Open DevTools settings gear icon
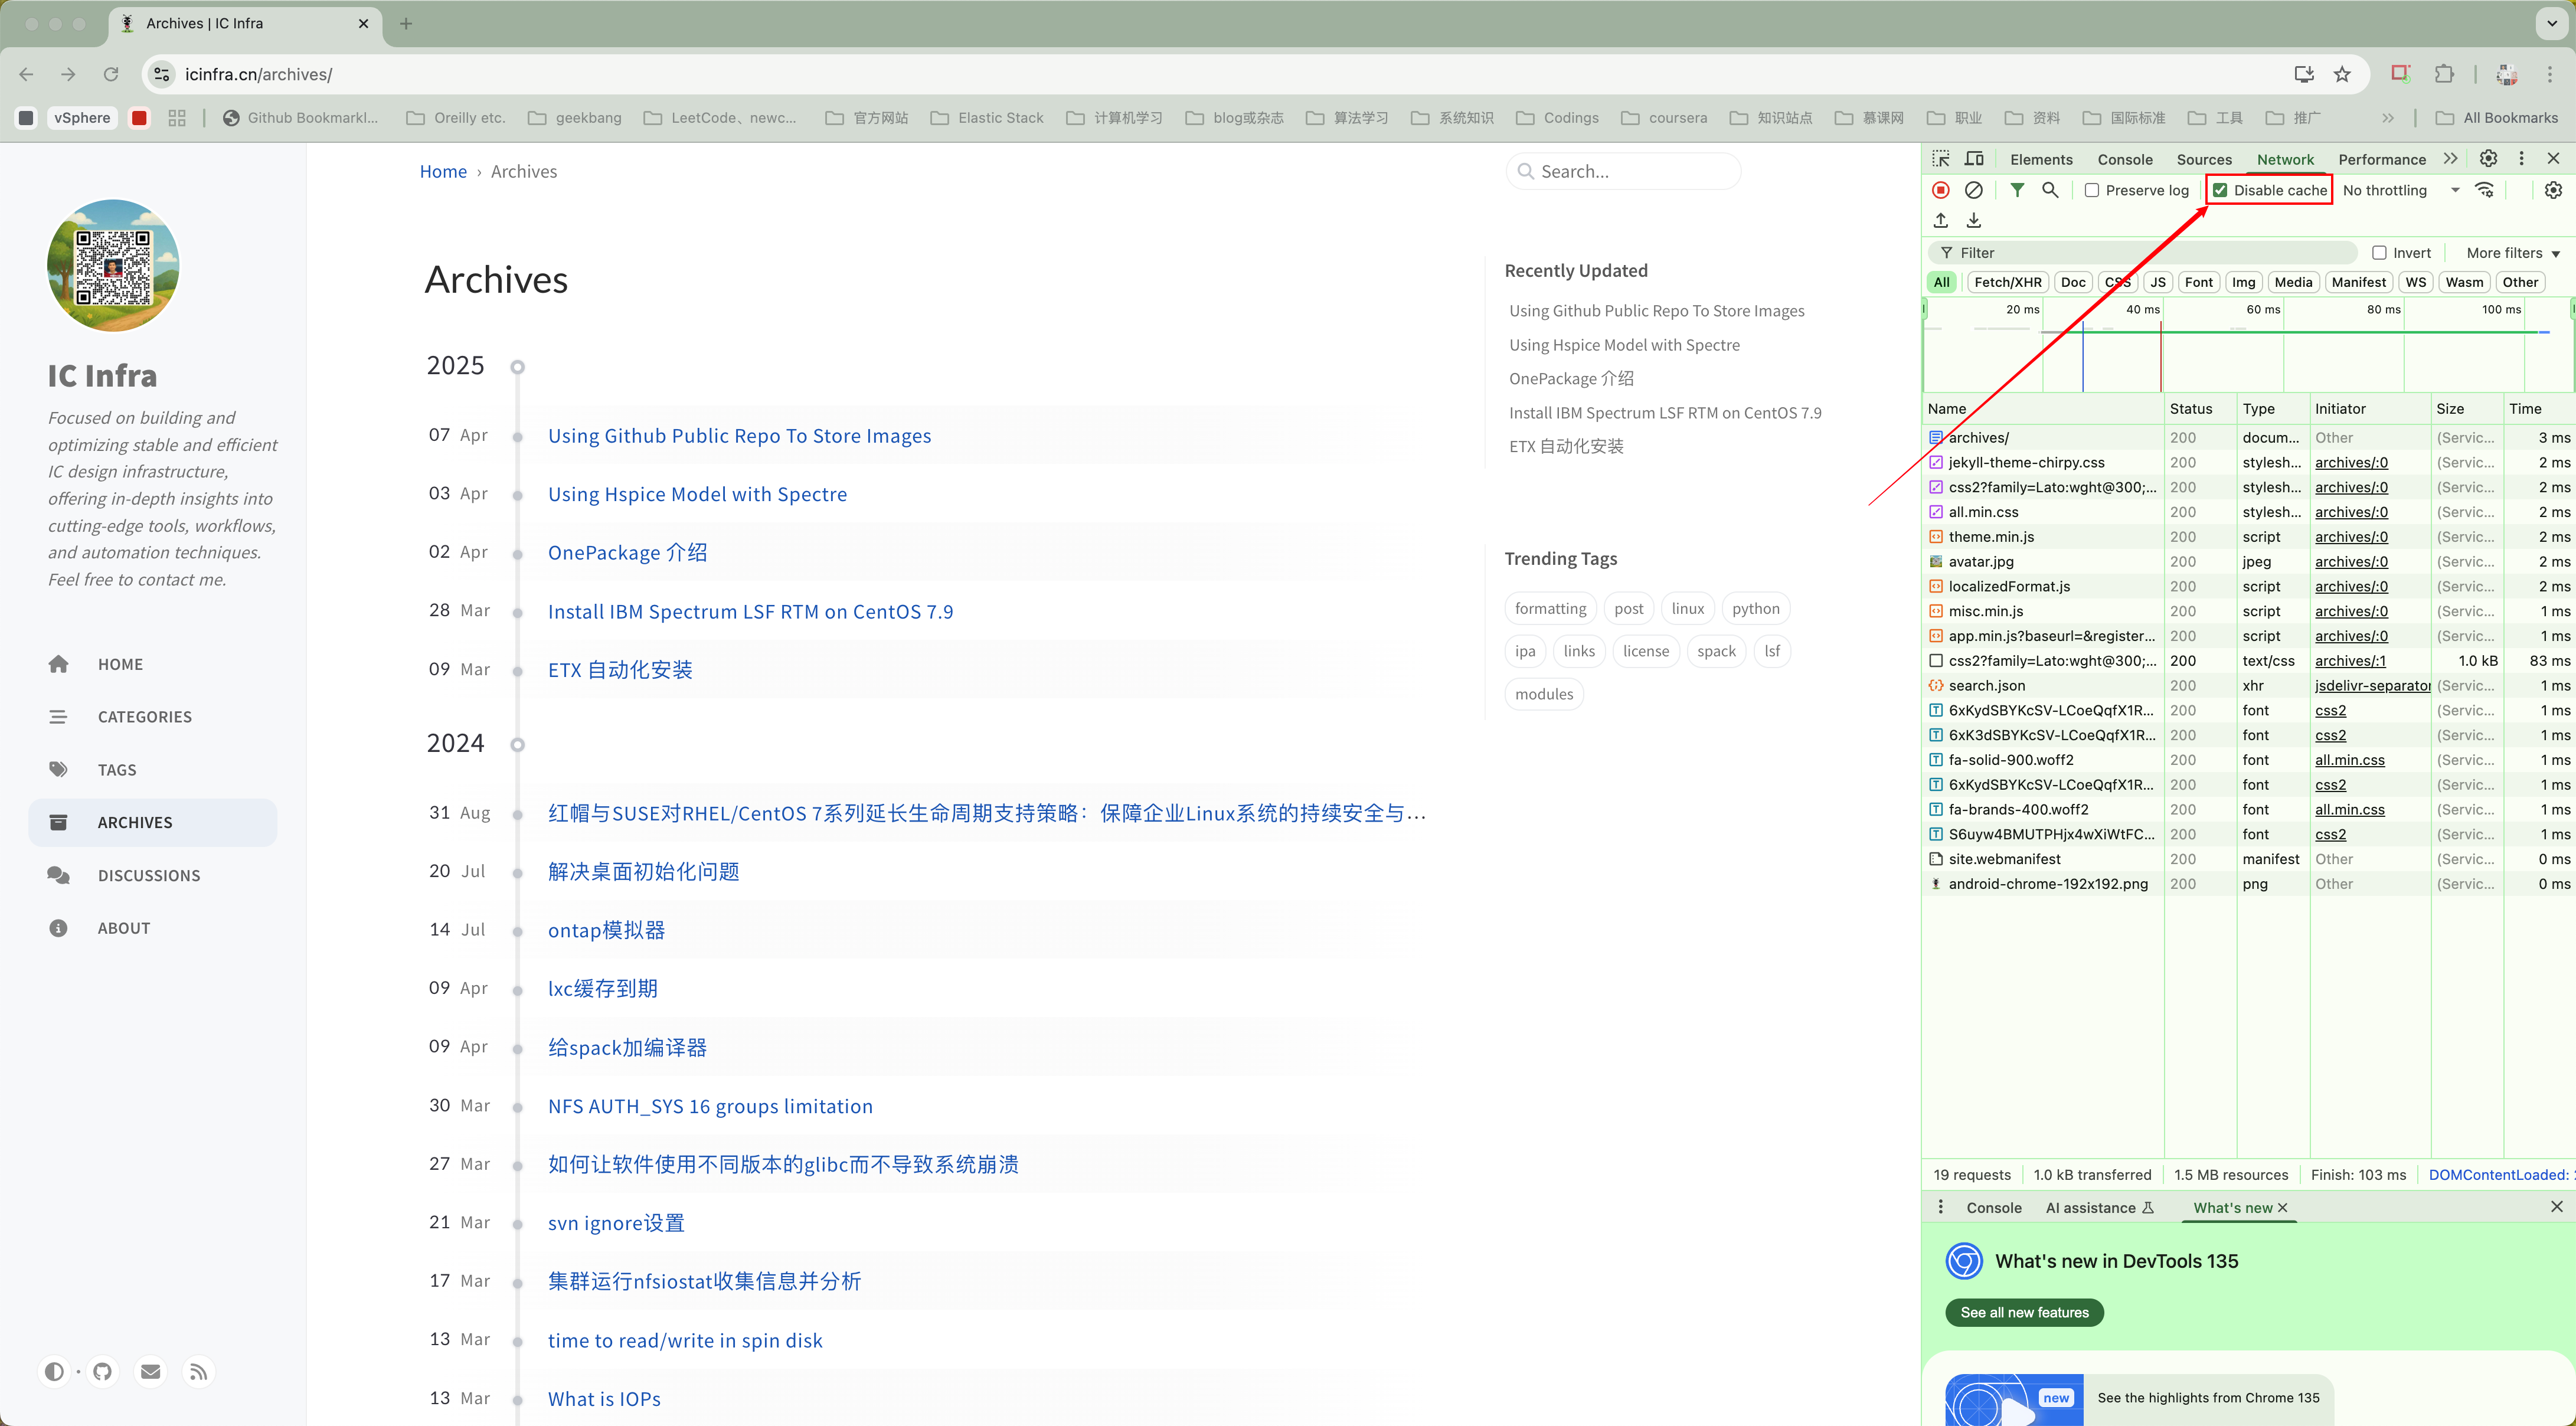The width and height of the screenshot is (2576, 1426). tap(2489, 159)
